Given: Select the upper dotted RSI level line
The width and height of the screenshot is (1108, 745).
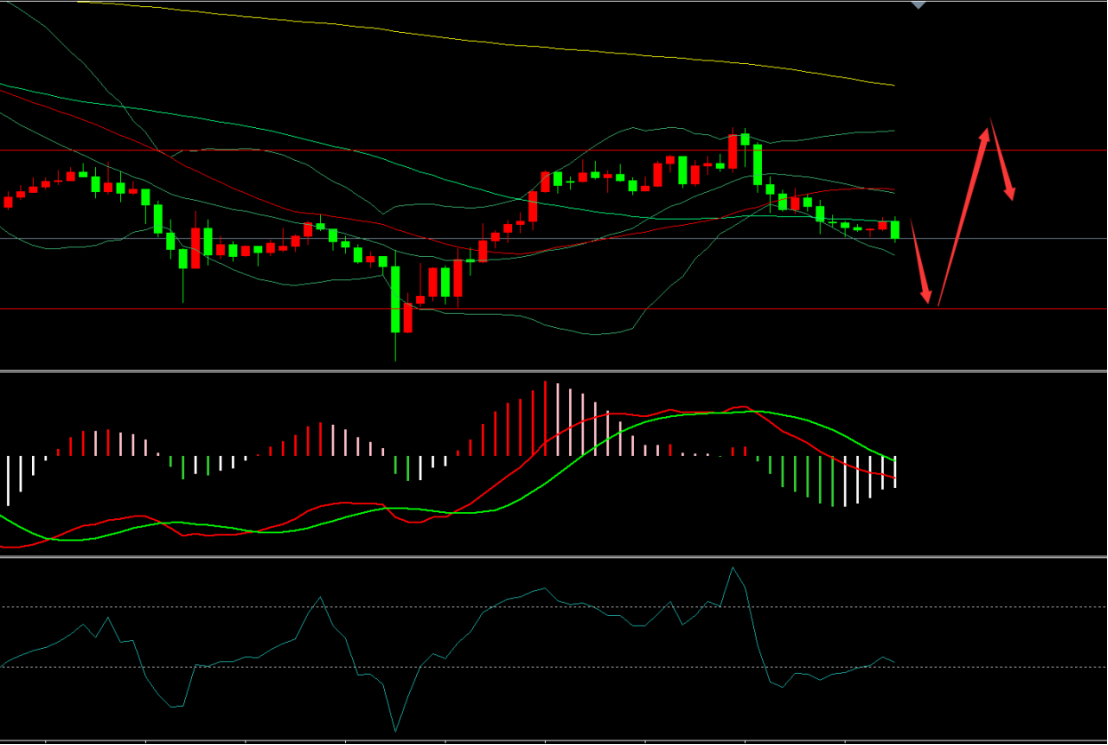Looking at the screenshot, I should 554,607.
